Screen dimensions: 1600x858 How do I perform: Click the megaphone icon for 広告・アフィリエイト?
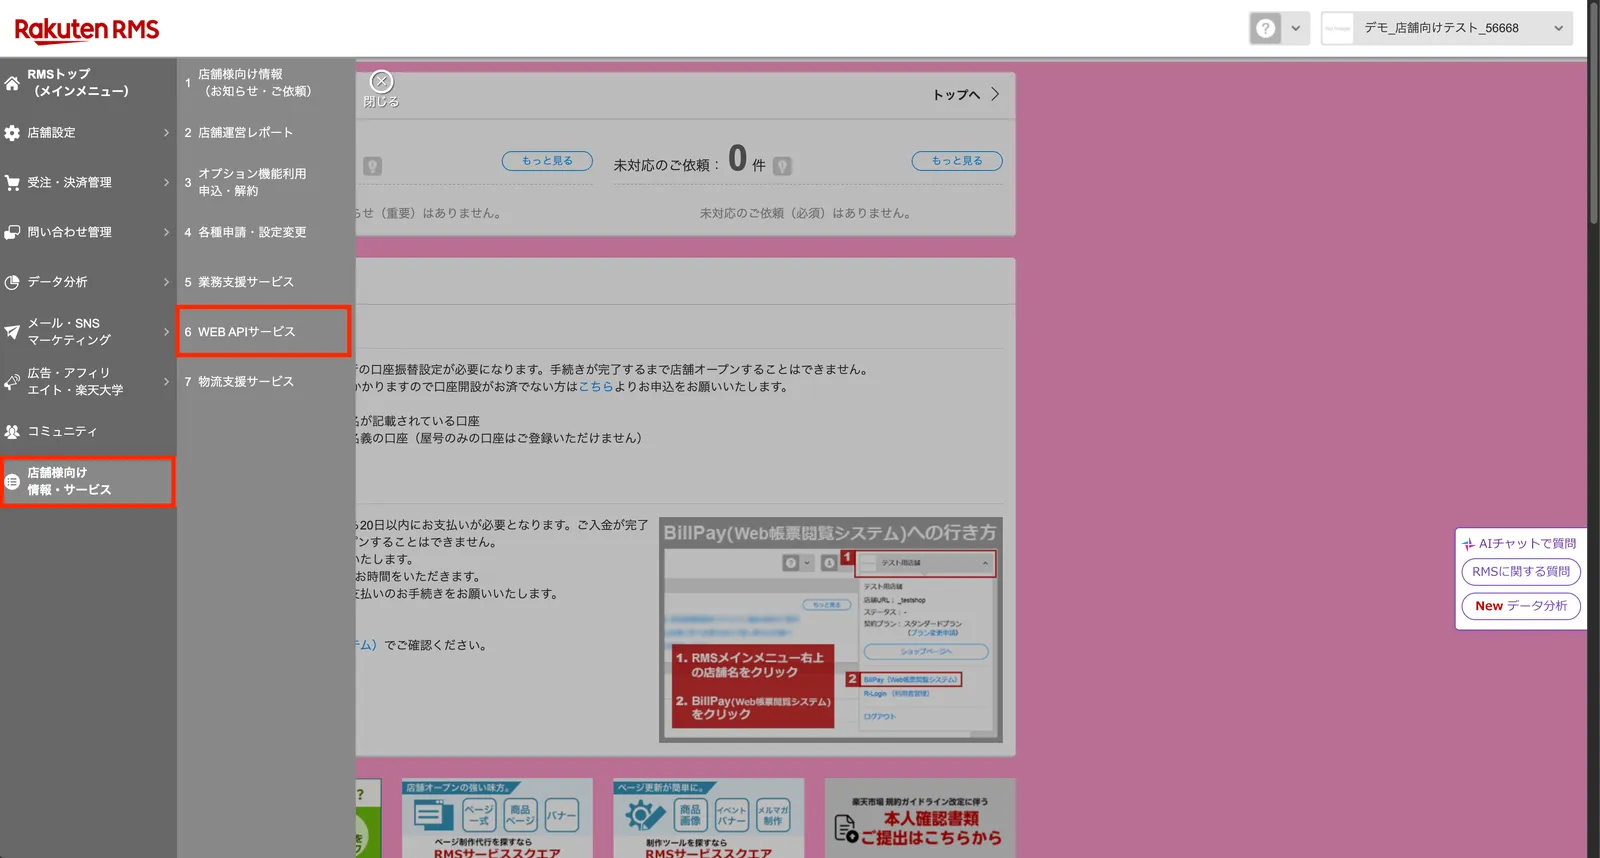point(12,382)
